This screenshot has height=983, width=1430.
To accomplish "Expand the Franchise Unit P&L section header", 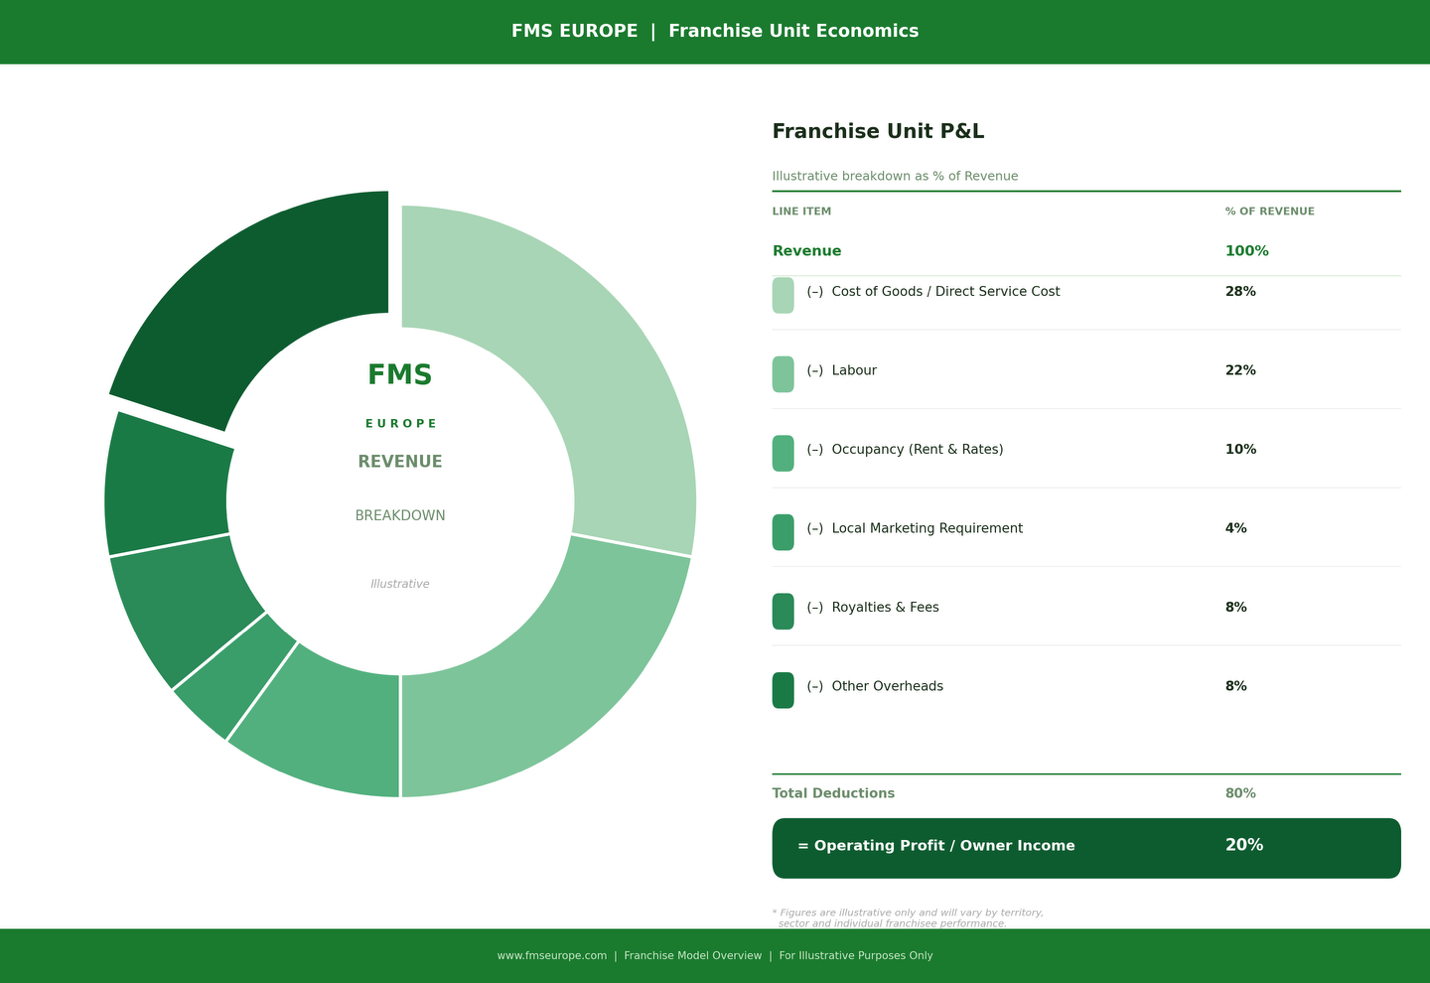I will point(878,131).
